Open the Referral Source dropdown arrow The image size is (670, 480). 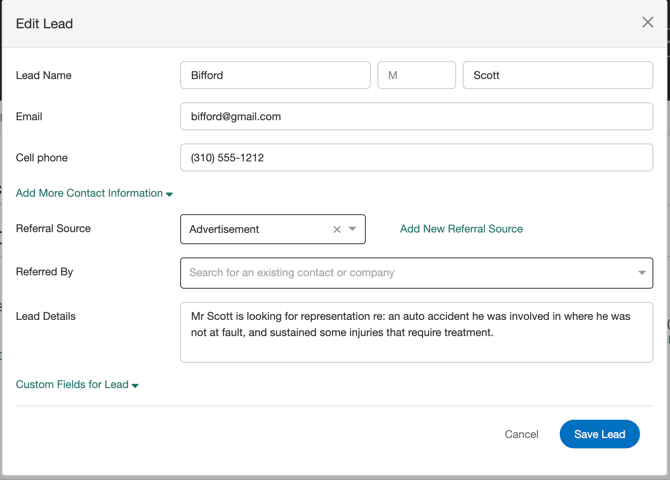coord(353,229)
